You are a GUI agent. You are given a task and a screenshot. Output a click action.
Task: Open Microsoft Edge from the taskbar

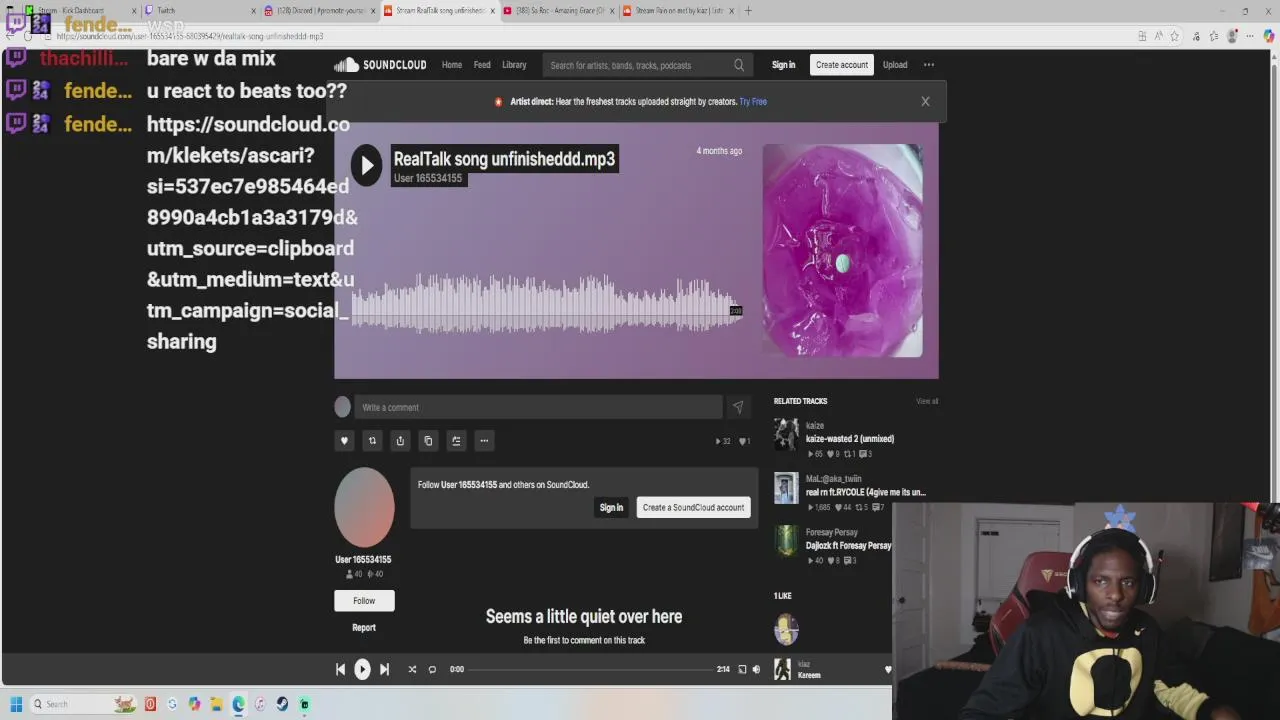click(x=238, y=704)
